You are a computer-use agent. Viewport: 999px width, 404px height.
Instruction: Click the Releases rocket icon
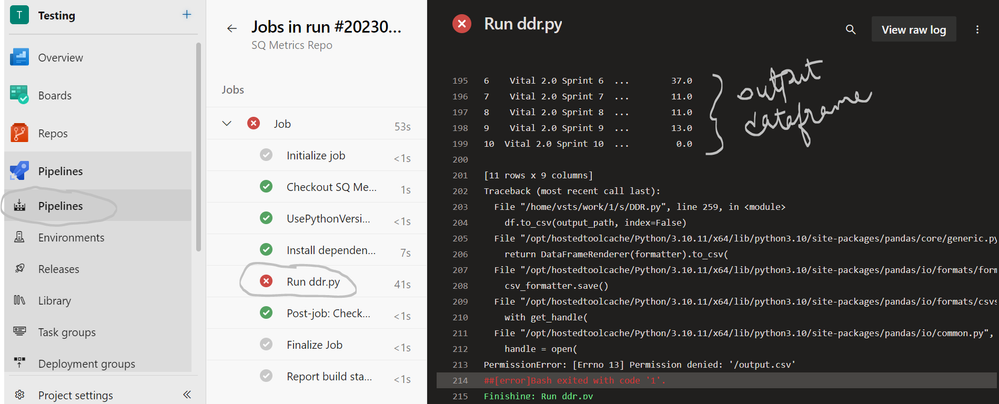(x=19, y=269)
